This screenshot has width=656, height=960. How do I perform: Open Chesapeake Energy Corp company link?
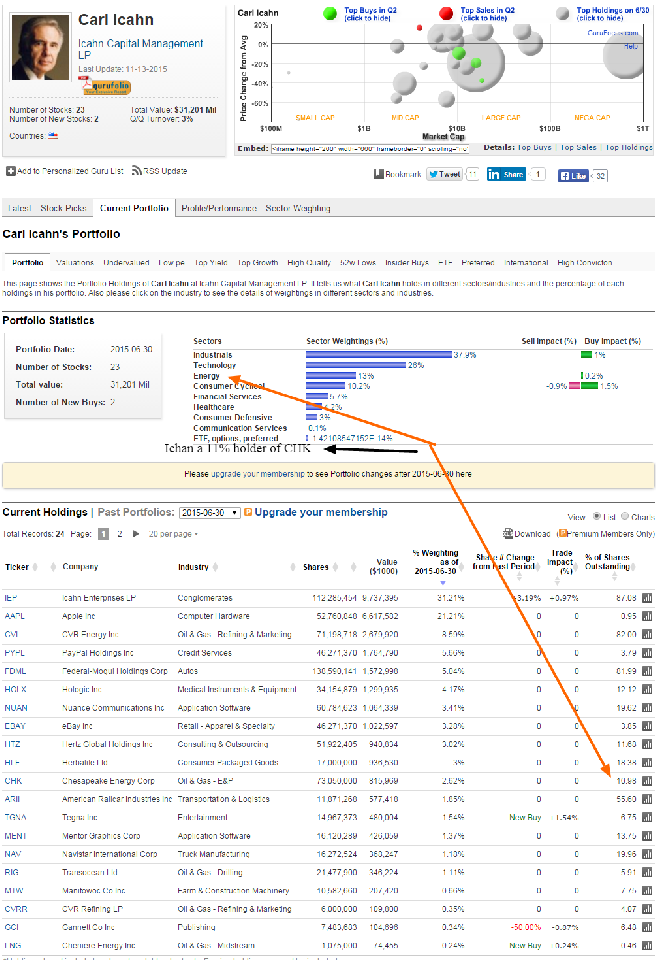coord(108,781)
